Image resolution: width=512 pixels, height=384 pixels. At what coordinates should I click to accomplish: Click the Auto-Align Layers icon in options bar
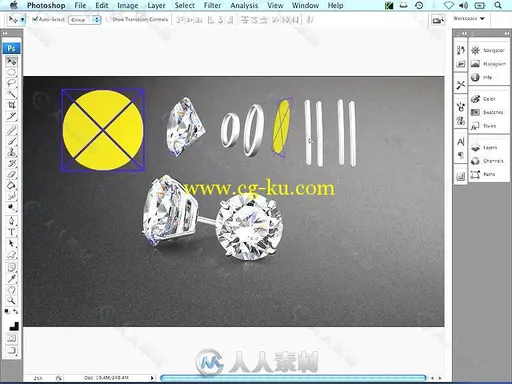pyautogui.click(x=310, y=20)
